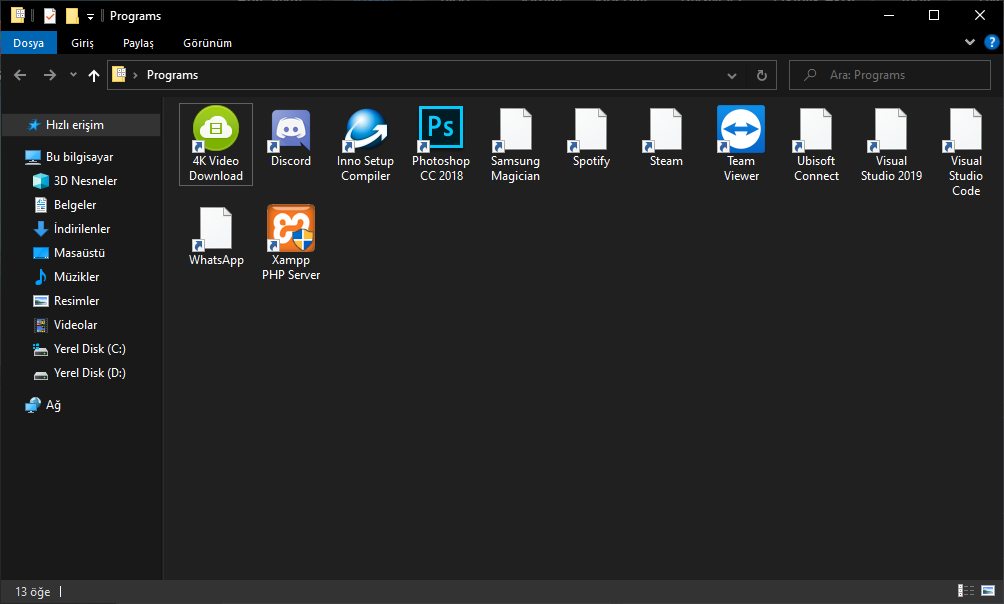This screenshot has height=604, width=1004.
Task: Click the Ara: Programs search field
Action: point(890,75)
